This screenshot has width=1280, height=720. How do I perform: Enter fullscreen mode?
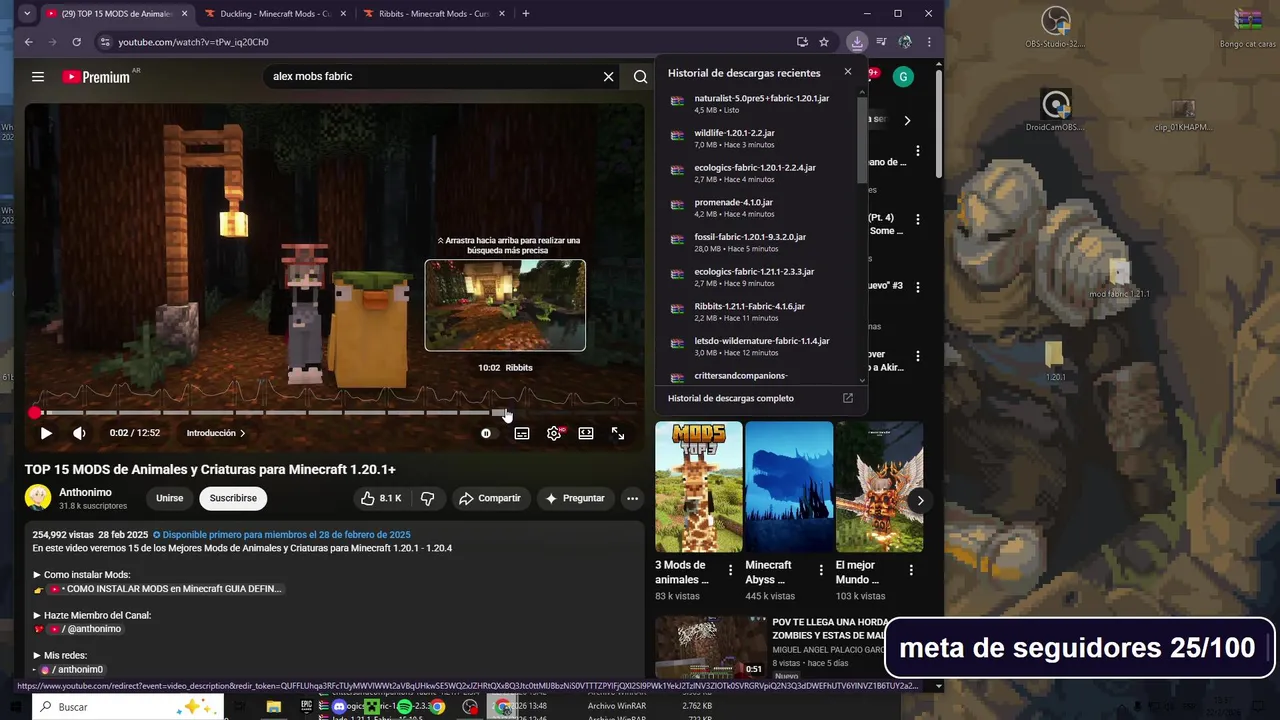[x=618, y=433]
